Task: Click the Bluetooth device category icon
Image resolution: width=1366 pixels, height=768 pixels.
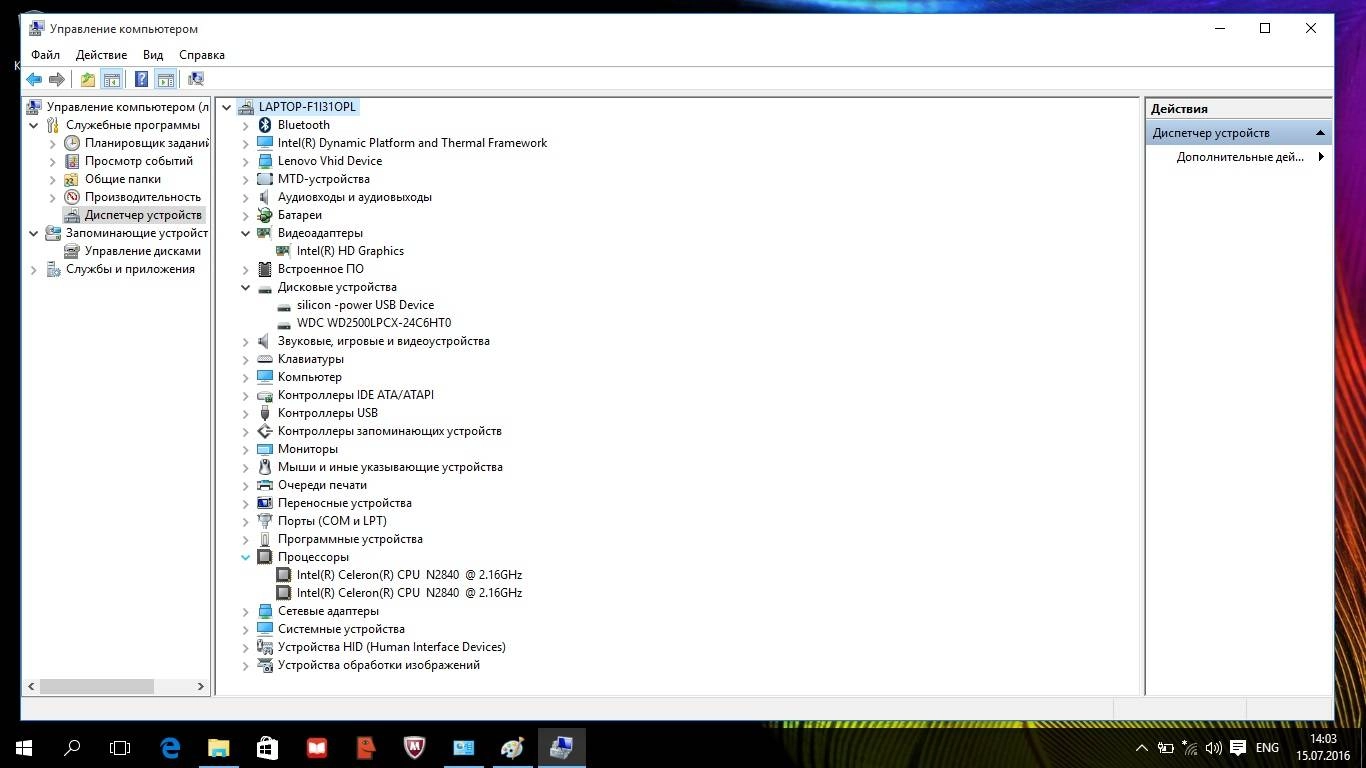Action: click(265, 125)
